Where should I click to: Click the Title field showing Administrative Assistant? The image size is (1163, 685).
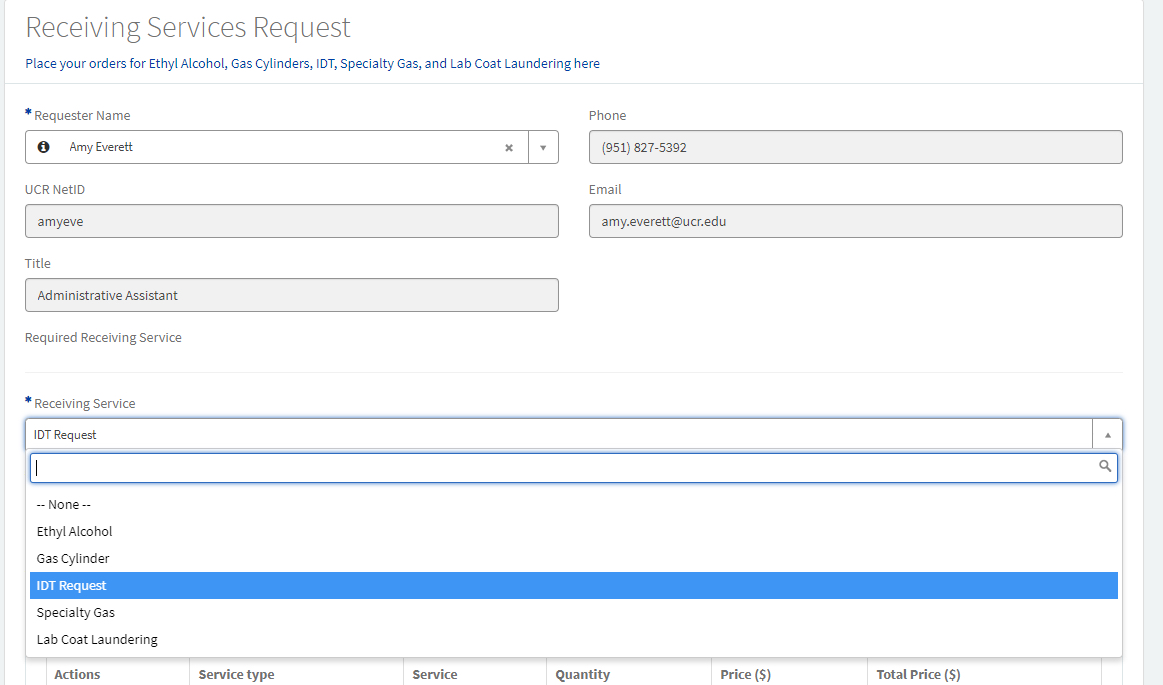(291, 295)
